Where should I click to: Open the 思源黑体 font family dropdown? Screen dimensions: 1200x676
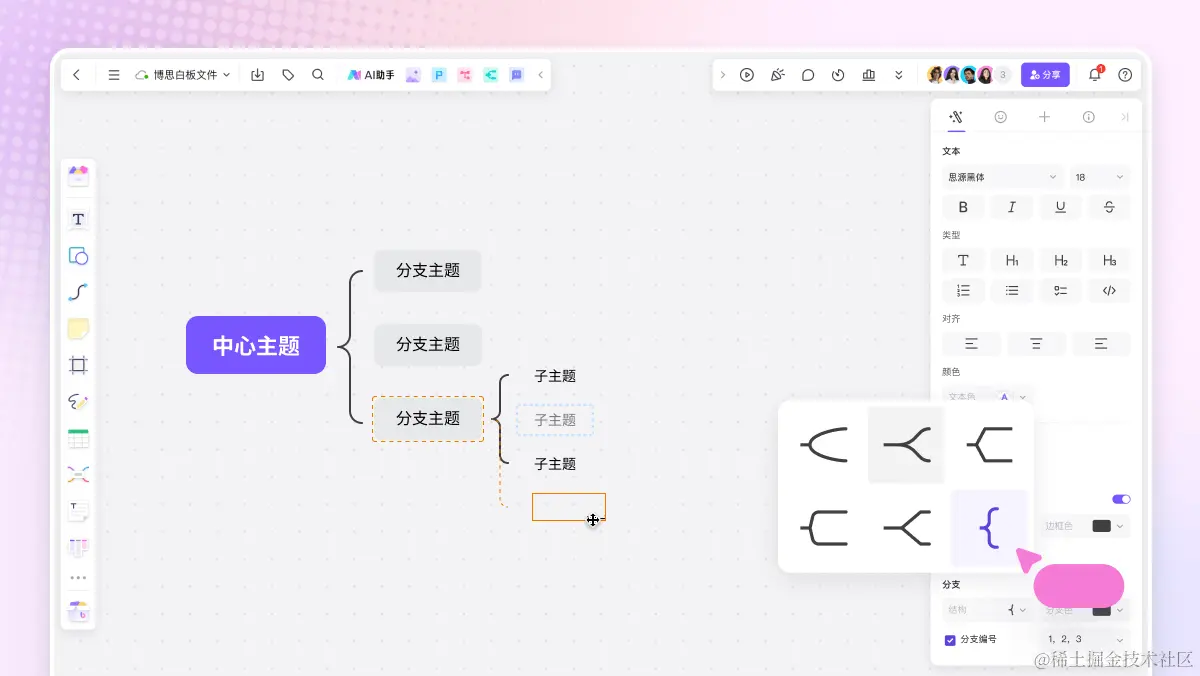point(1000,176)
